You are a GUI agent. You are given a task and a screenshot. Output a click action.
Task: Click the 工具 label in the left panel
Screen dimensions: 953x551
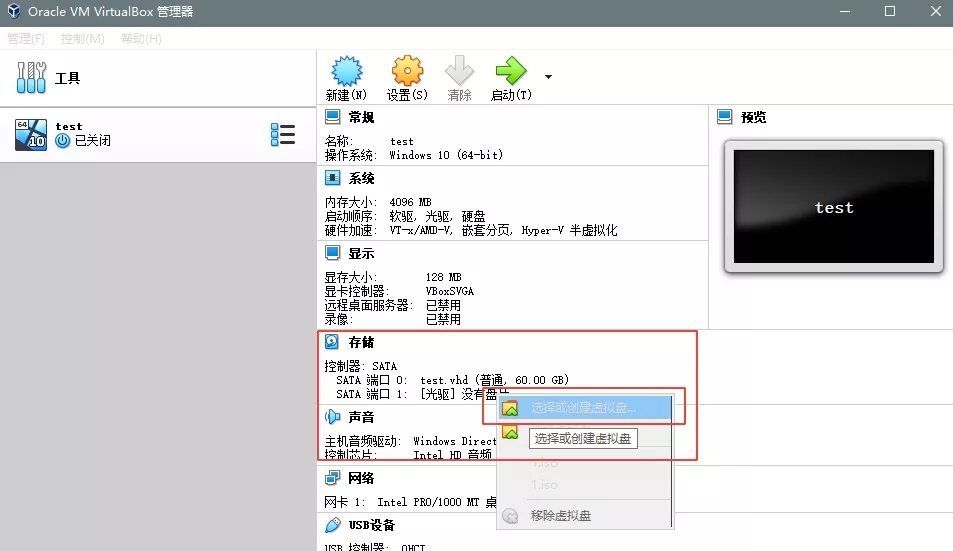[x=67, y=78]
